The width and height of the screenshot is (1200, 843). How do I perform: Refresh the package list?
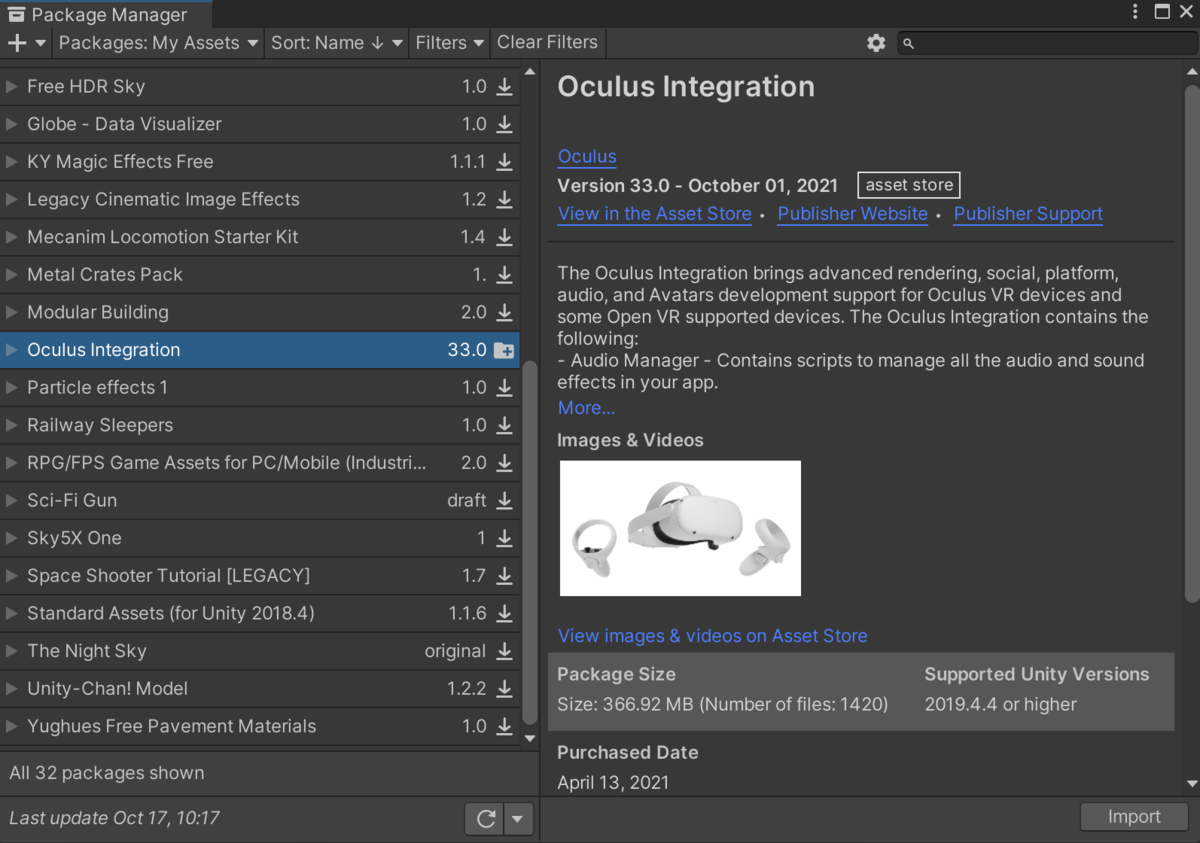[x=486, y=819]
